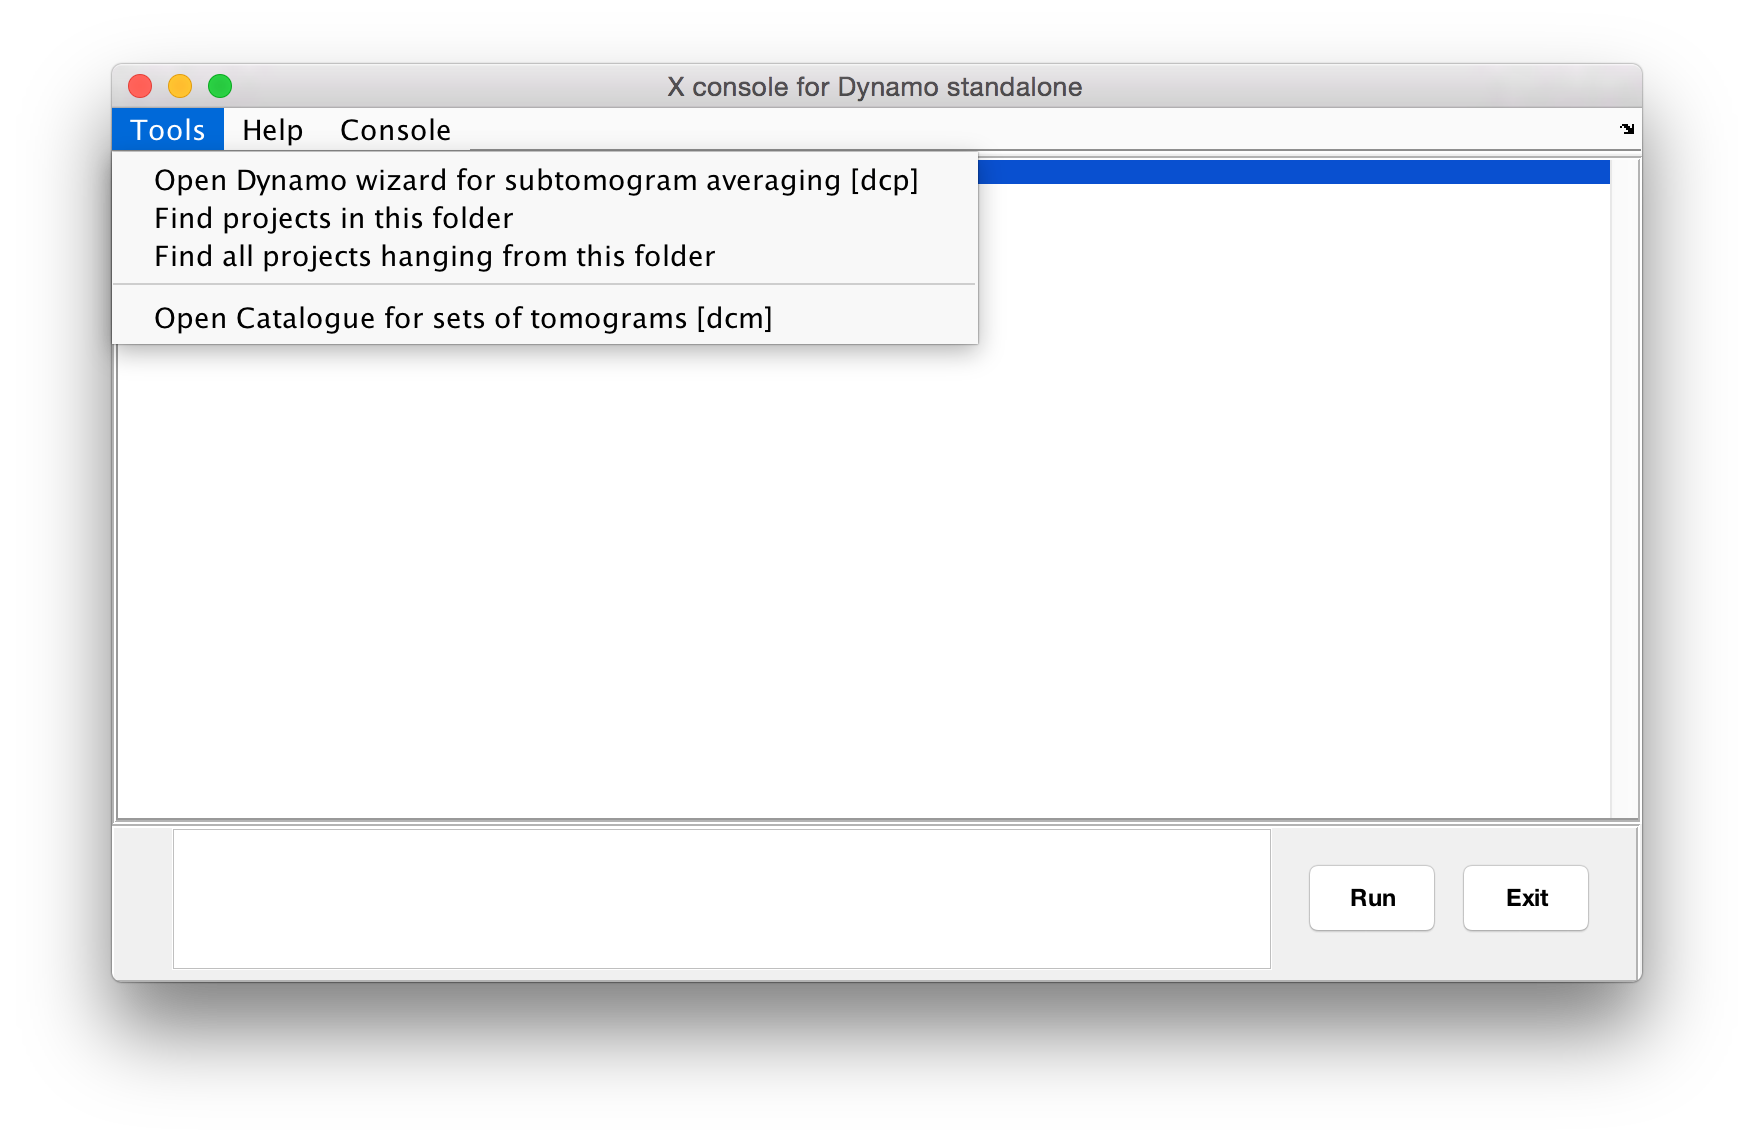Image resolution: width=1754 pixels, height=1142 pixels.
Task: Maximize the window with the green button
Action: tap(220, 87)
